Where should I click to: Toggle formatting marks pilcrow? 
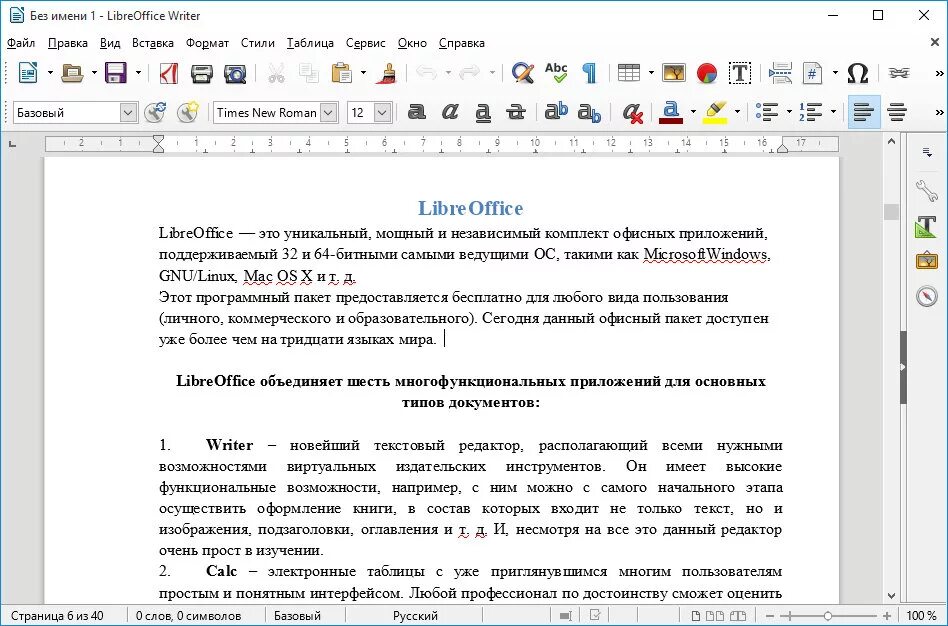coord(589,73)
